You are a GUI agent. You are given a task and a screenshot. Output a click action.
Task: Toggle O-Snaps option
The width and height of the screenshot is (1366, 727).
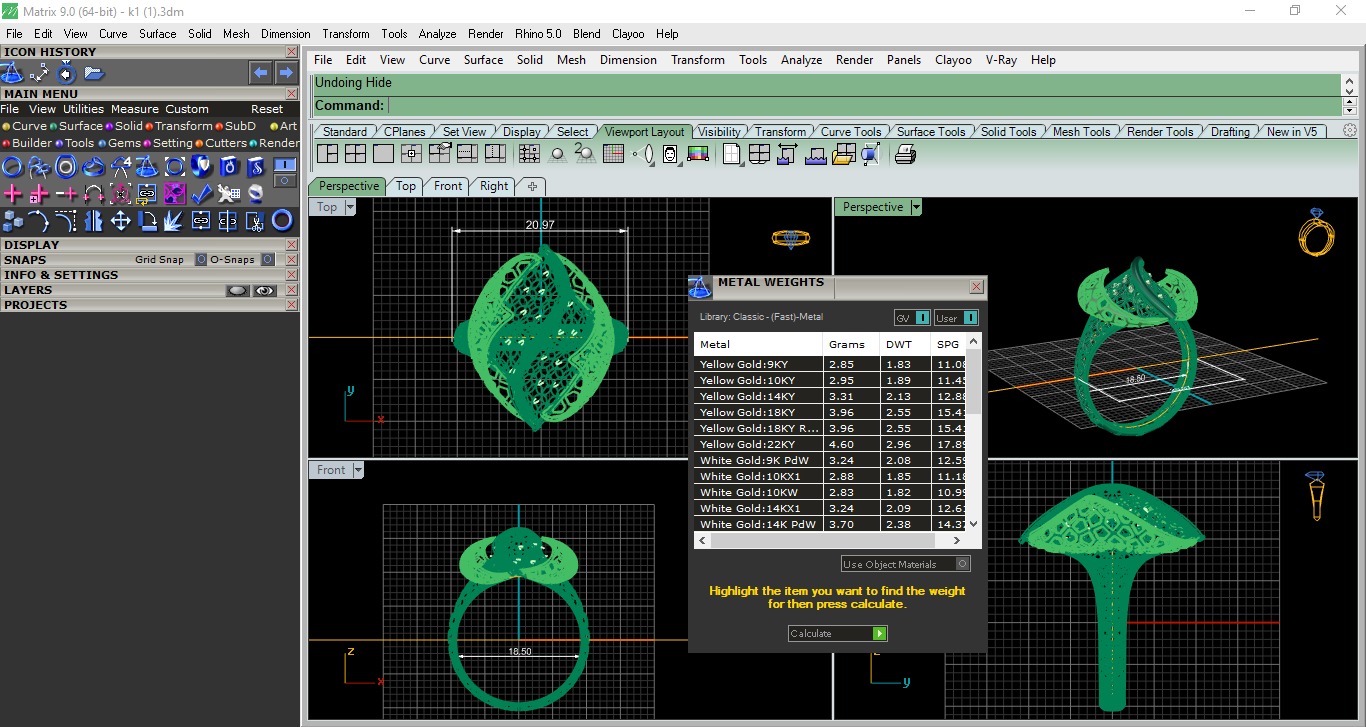[267, 260]
